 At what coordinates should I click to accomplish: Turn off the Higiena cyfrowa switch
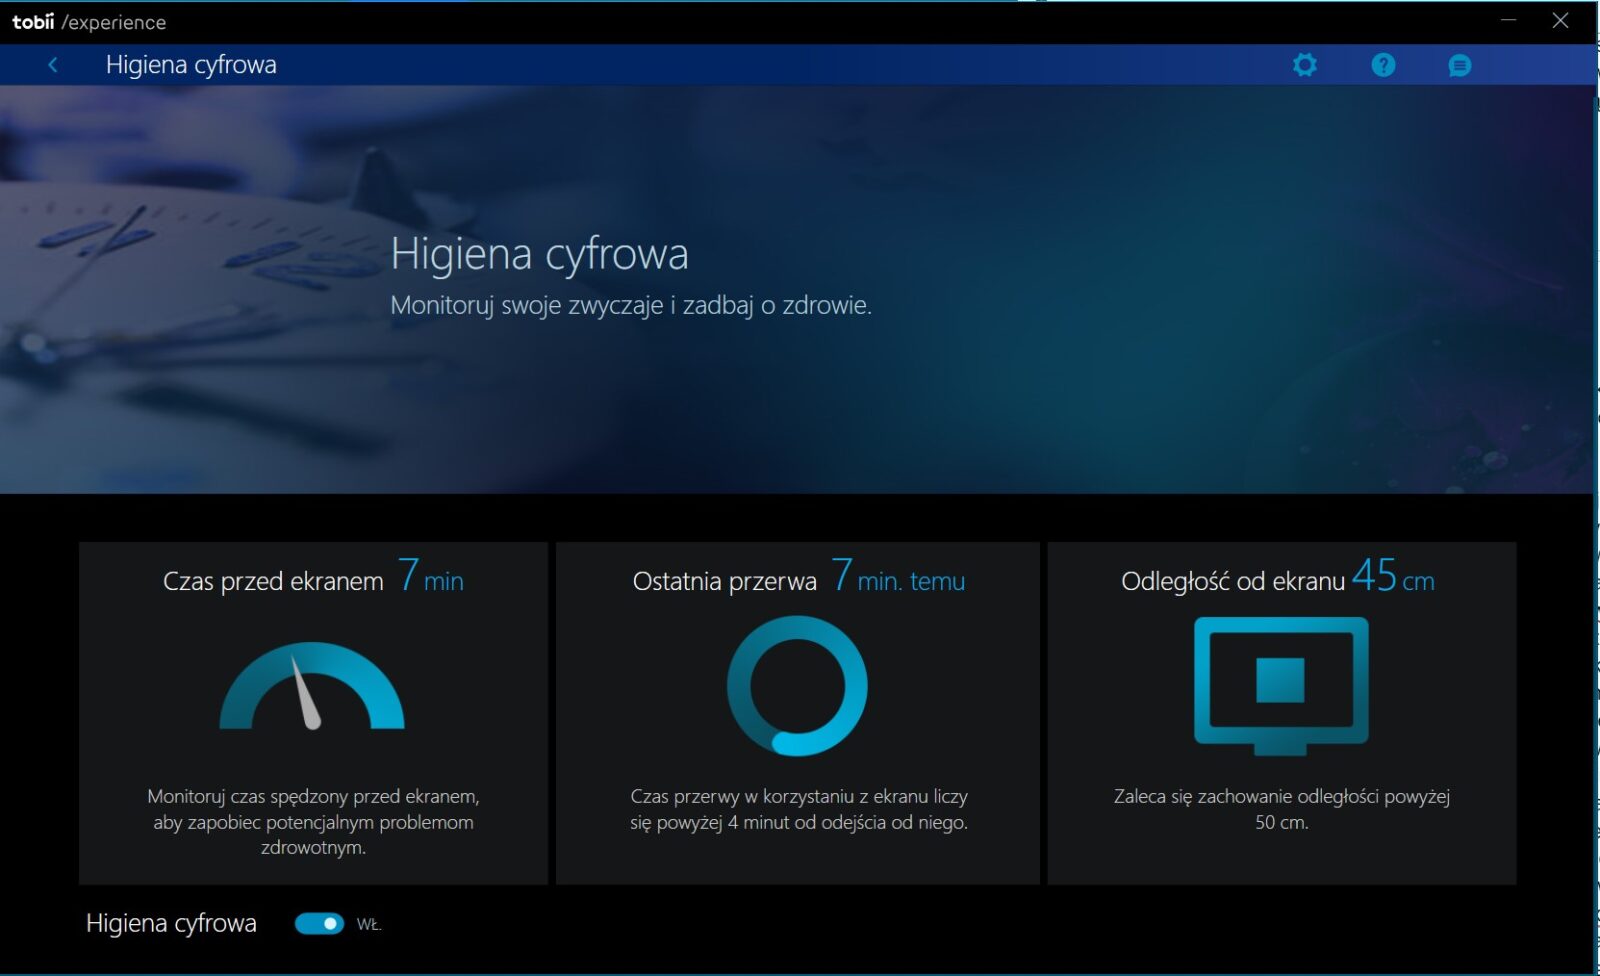pyautogui.click(x=319, y=924)
